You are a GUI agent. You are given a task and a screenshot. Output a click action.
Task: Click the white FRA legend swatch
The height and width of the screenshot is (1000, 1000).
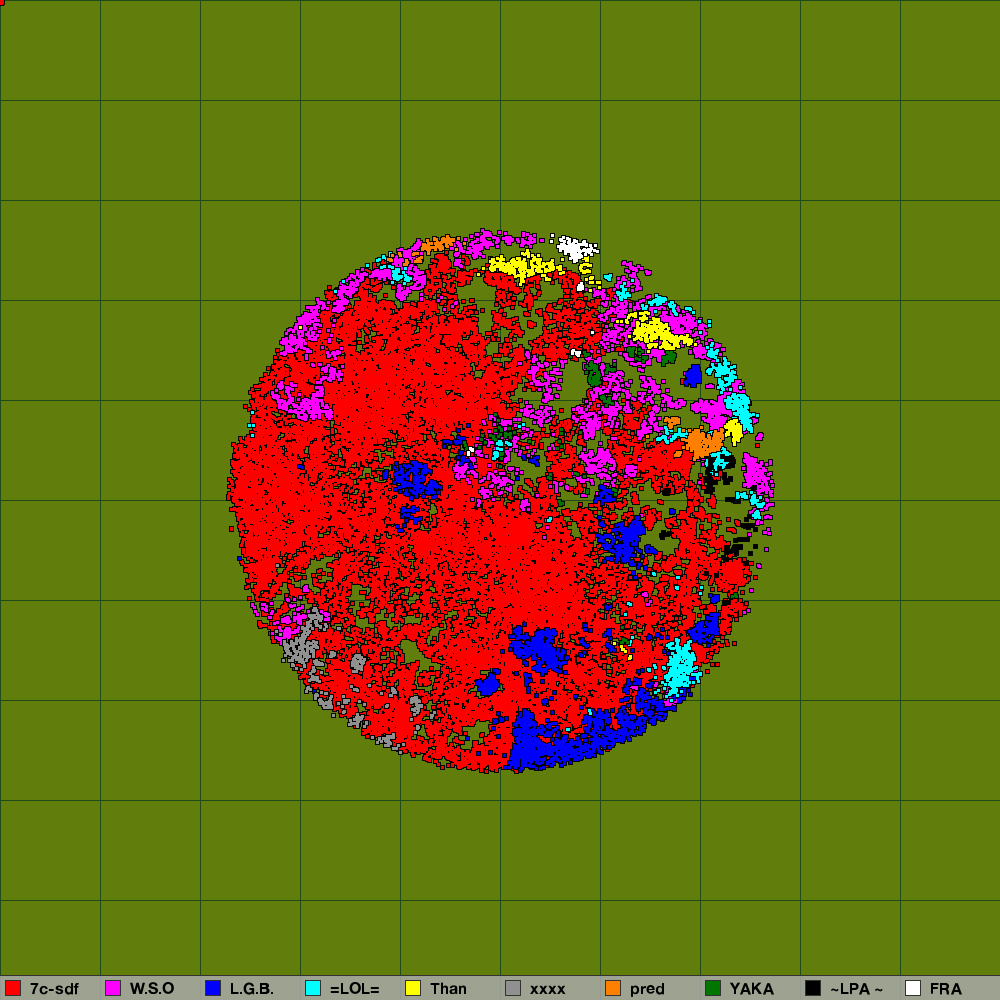(913, 988)
